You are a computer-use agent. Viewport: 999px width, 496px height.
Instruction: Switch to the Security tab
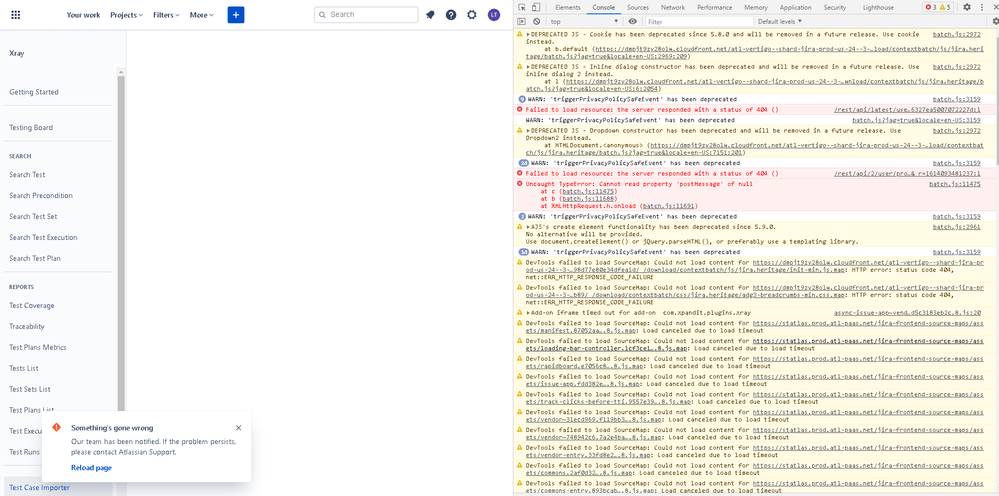point(834,7)
